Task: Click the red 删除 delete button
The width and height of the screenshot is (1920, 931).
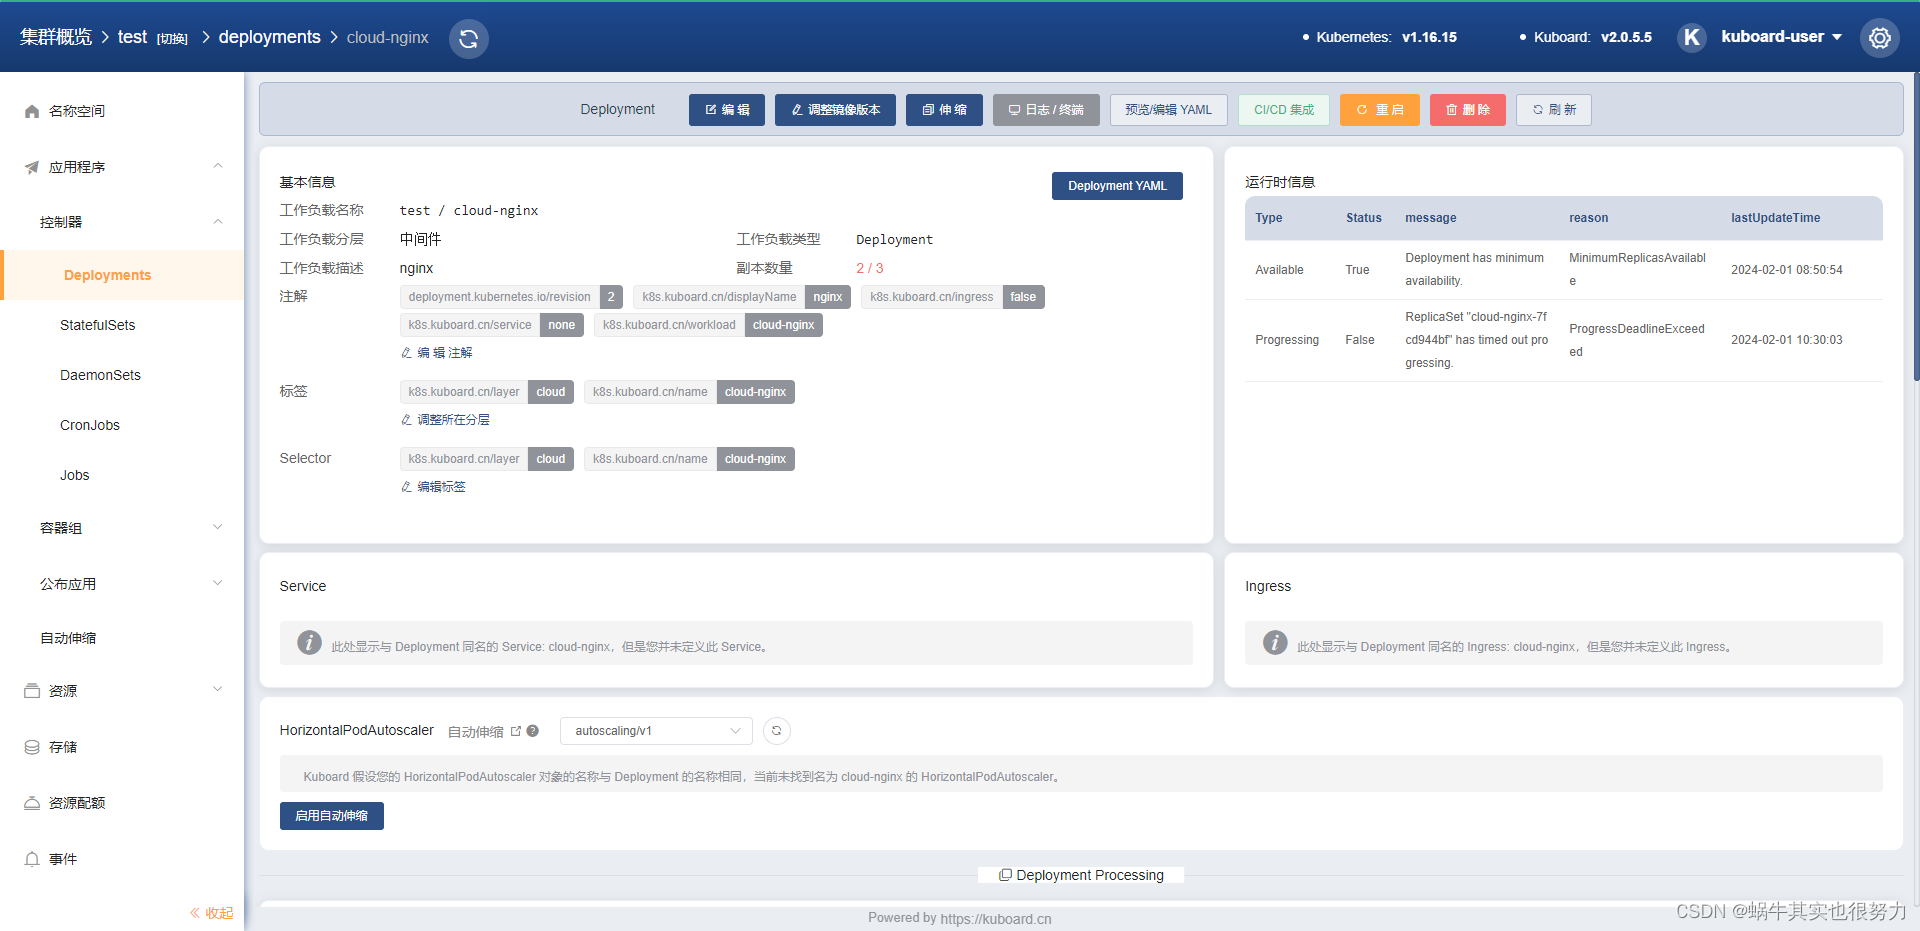Action: pyautogui.click(x=1468, y=110)
